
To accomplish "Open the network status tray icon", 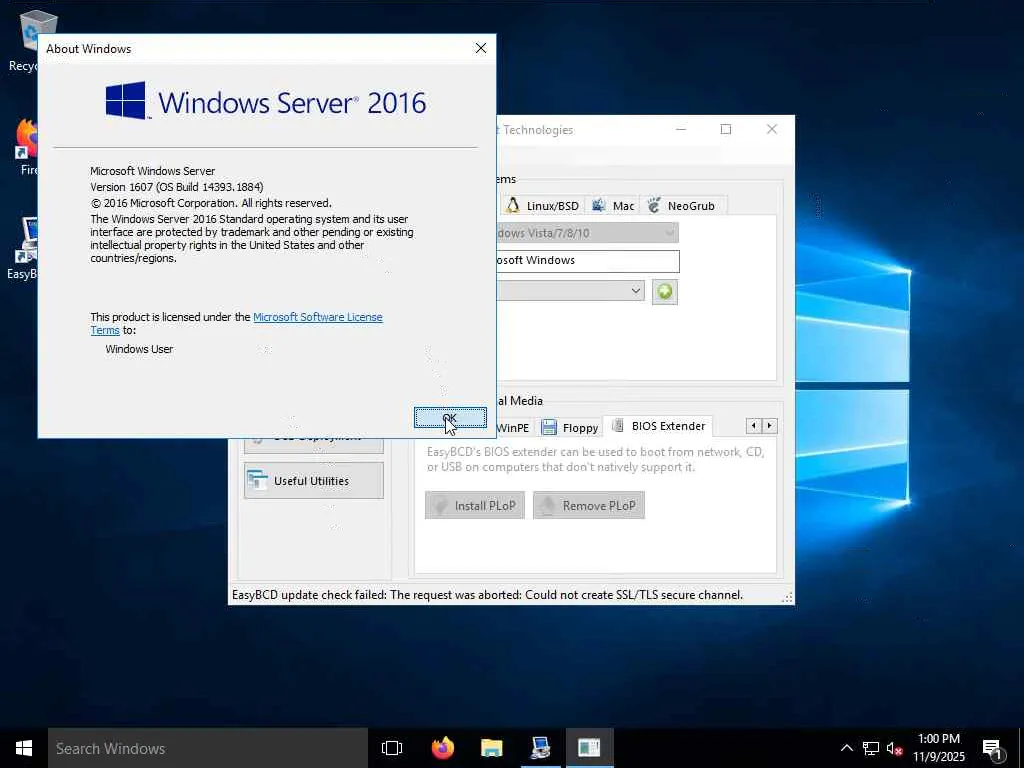I will 871,748.
